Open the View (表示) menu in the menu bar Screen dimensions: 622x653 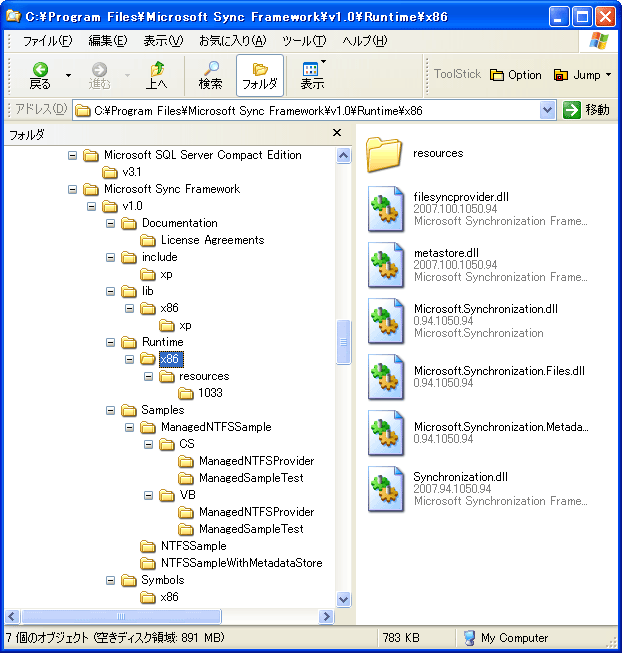coord(163,41)
